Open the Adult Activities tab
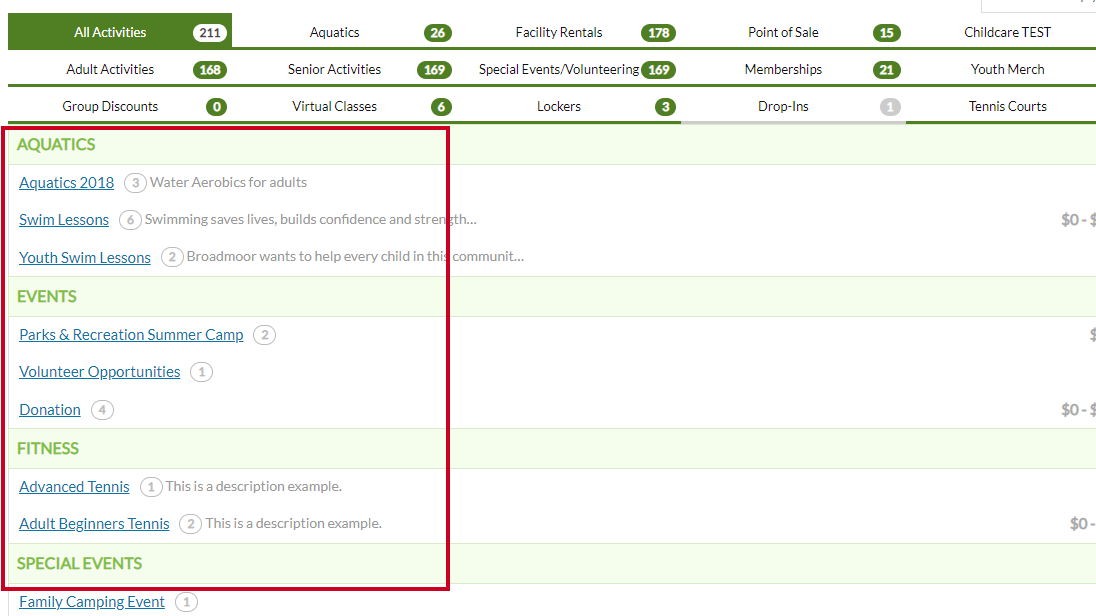The image size is (1096, 616). 110,69
